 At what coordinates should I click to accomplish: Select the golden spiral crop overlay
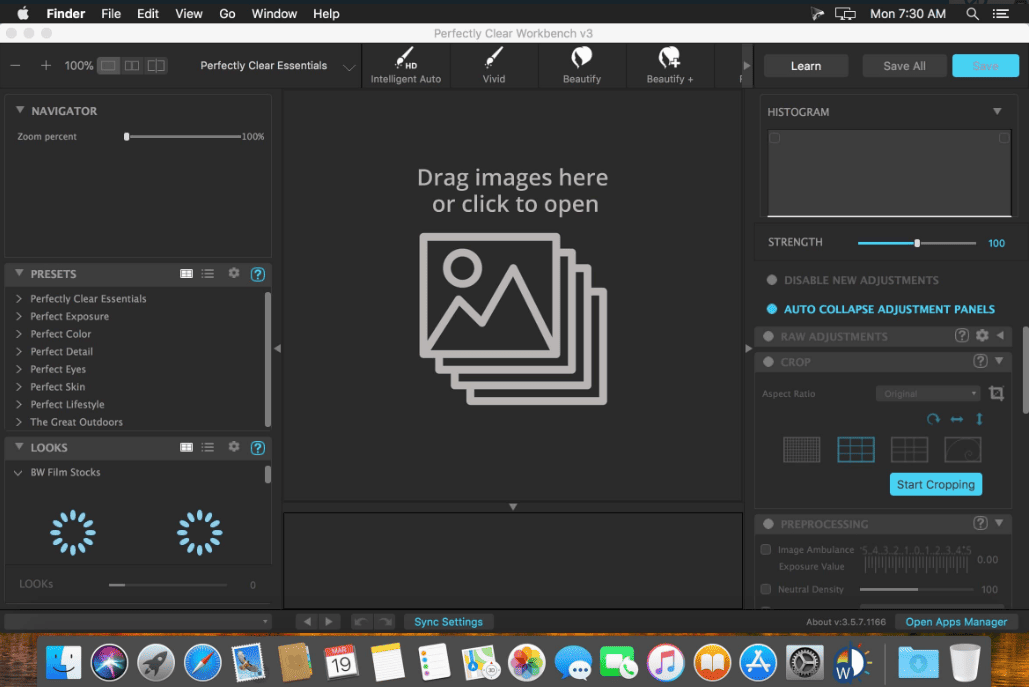click(963, 449)
